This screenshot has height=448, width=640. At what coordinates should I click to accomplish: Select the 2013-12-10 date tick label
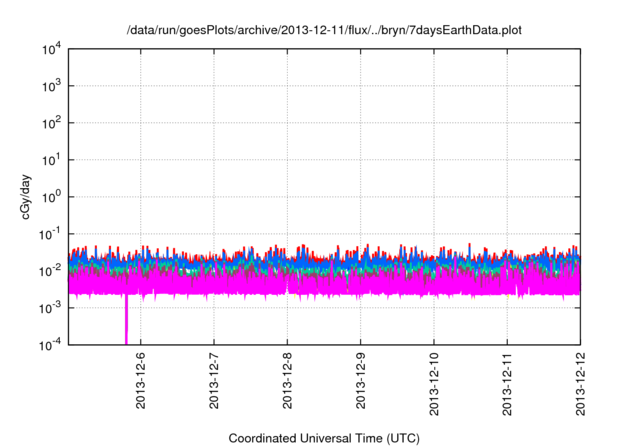pyautogui.click(x=434, y=384)
